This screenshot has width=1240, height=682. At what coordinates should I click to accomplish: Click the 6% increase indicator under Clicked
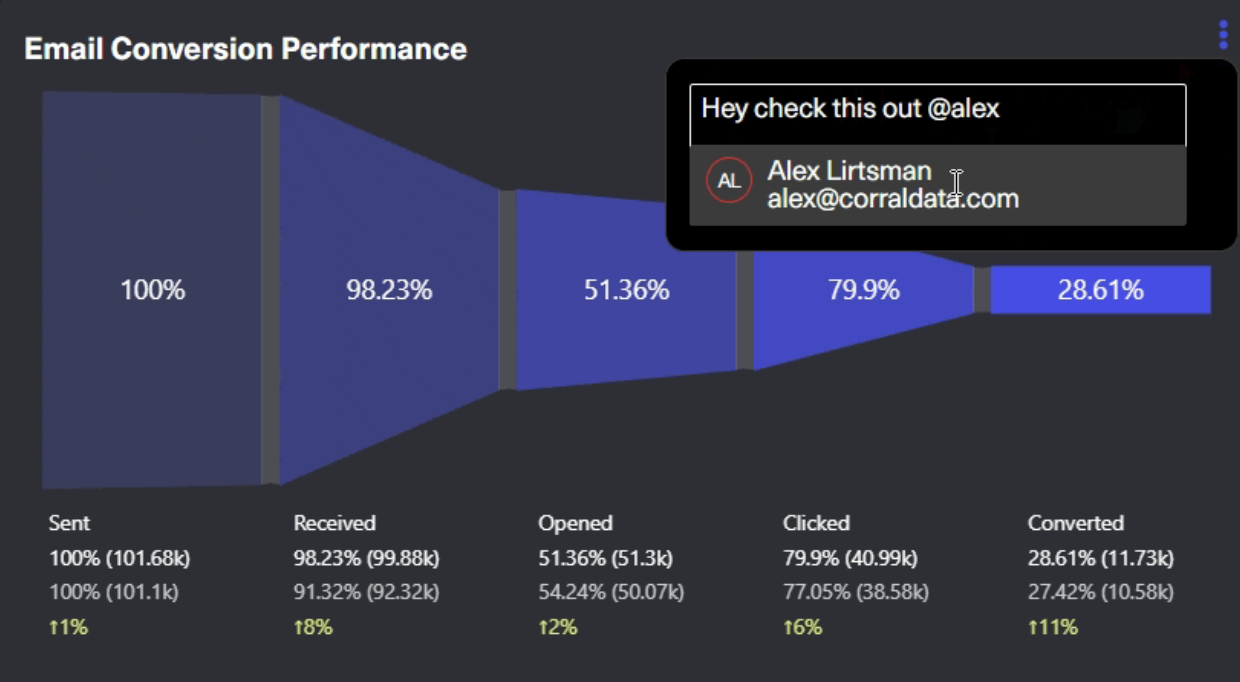(x=802, y=627)
